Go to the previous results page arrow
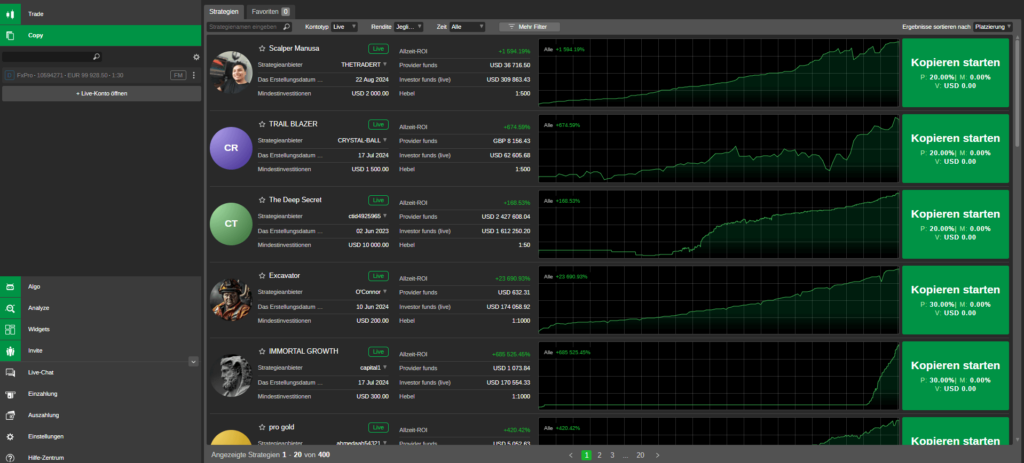Viewport: 1024px width, 463px height. coord(571,455)
